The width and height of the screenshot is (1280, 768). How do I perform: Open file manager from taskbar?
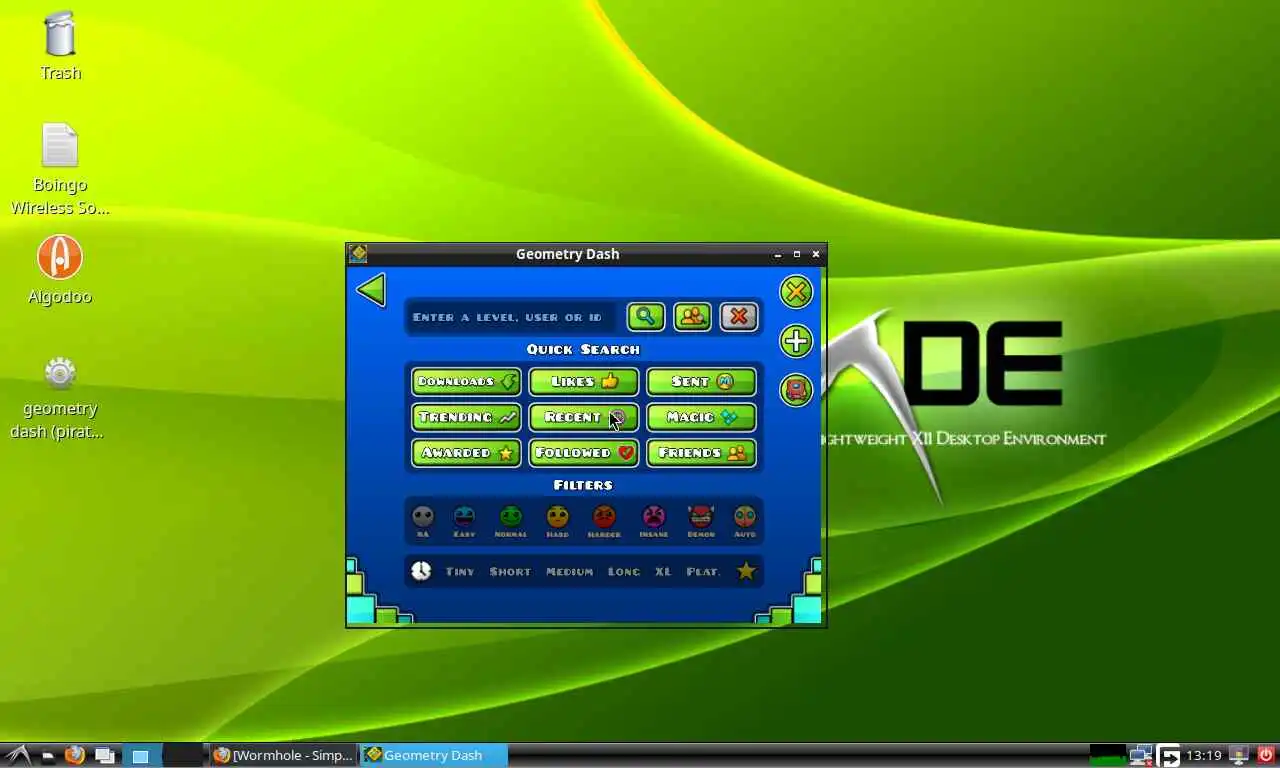click(47, 756)
